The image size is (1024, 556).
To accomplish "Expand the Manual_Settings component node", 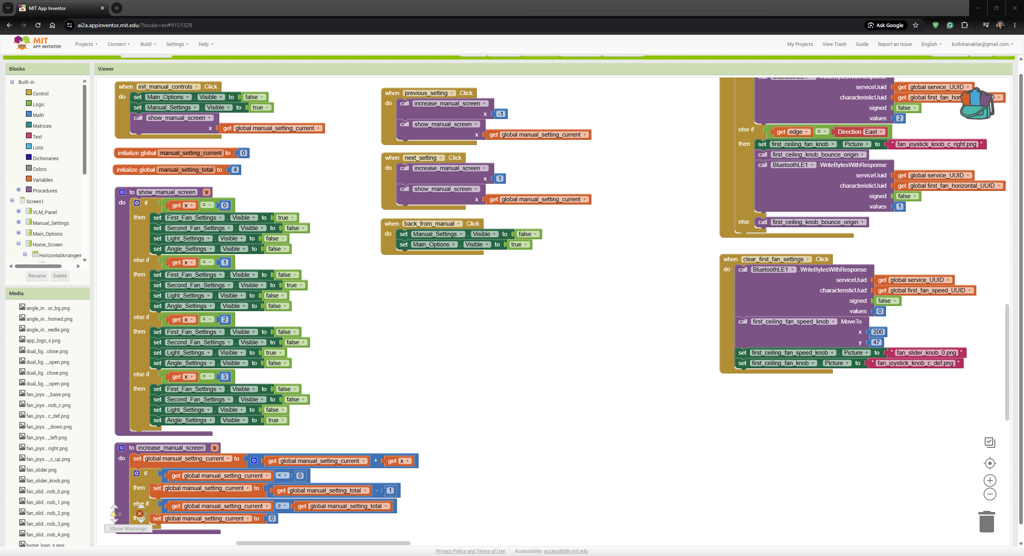I will 18,223.
